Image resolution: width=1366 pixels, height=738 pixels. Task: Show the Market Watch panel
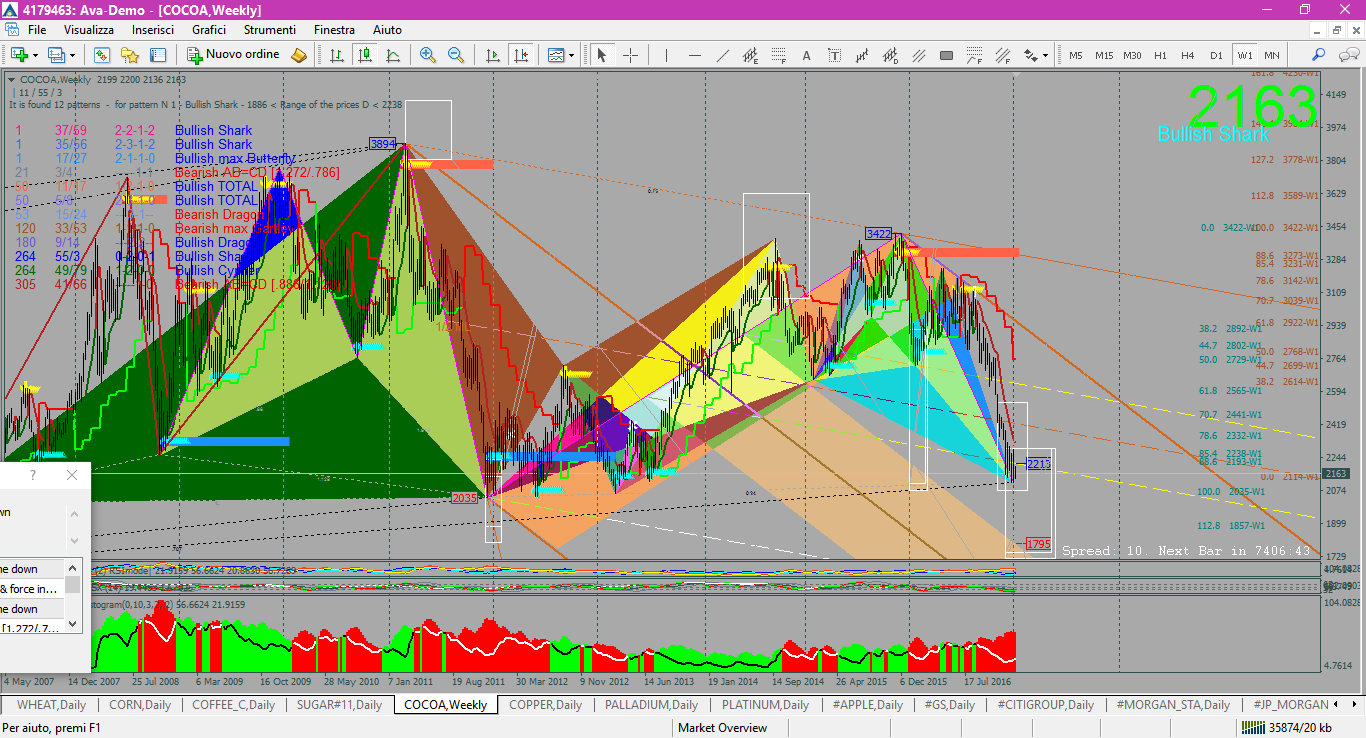(x=101, y=55)
